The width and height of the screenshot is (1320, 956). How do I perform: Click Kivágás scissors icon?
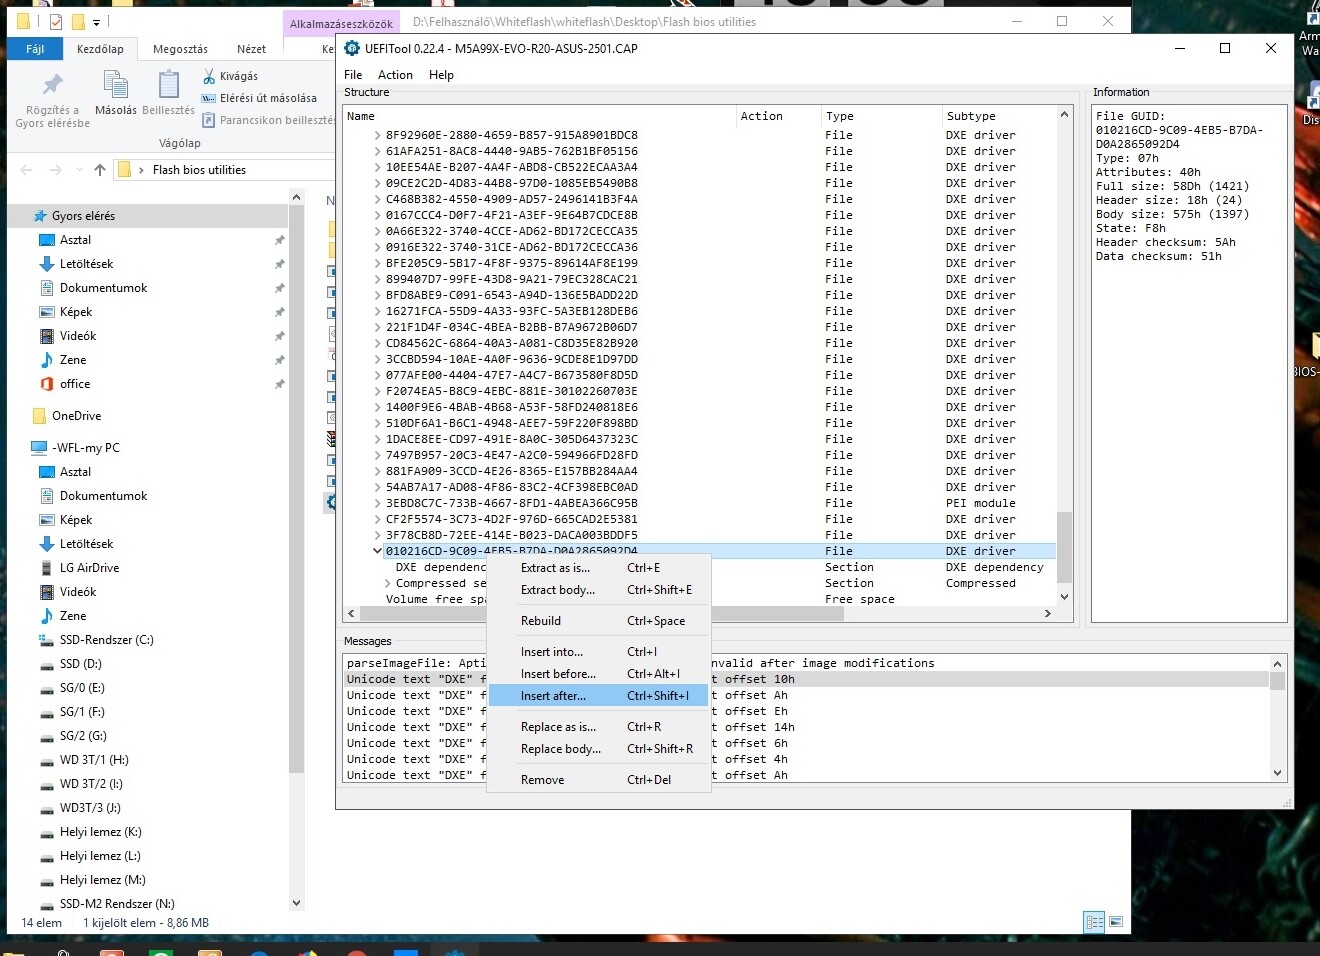click(209, 76)
